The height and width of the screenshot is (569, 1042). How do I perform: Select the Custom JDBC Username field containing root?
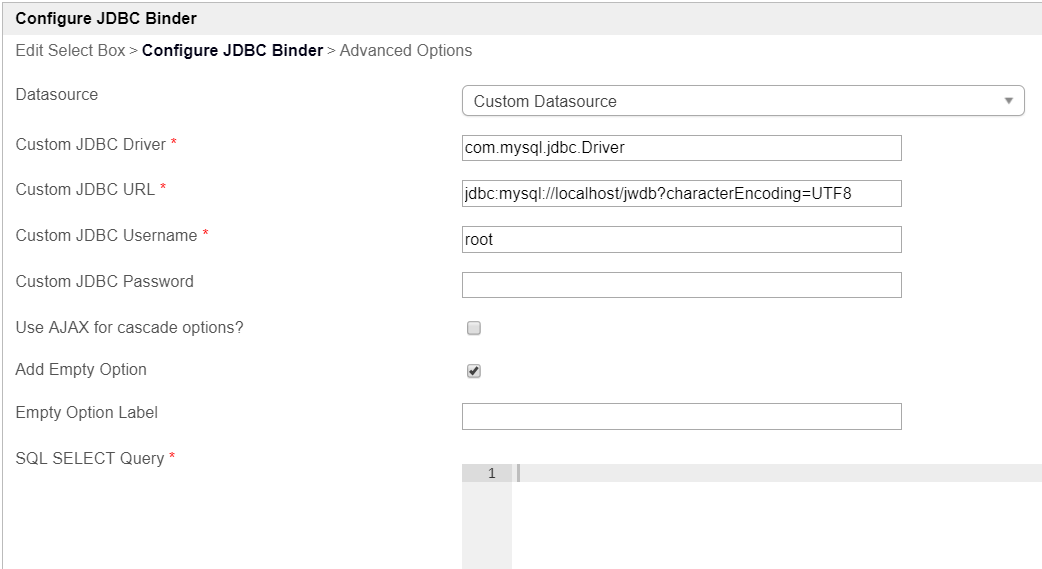coord(681,240)
